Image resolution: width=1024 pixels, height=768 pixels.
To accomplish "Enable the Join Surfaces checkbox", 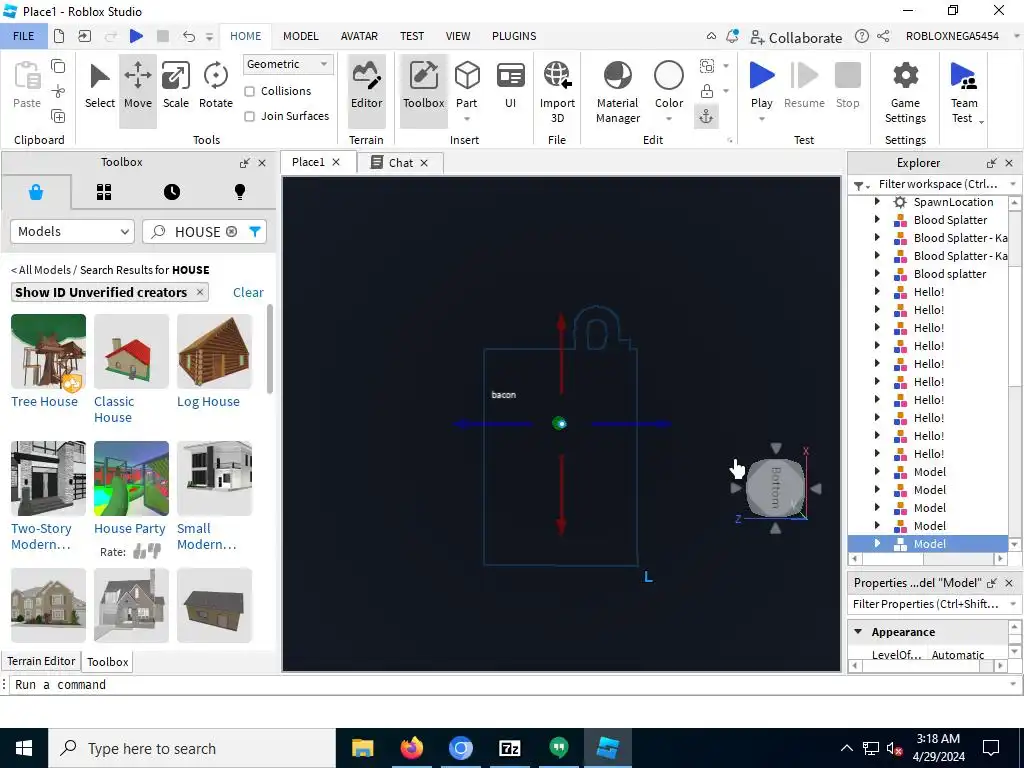I will 249,116.
